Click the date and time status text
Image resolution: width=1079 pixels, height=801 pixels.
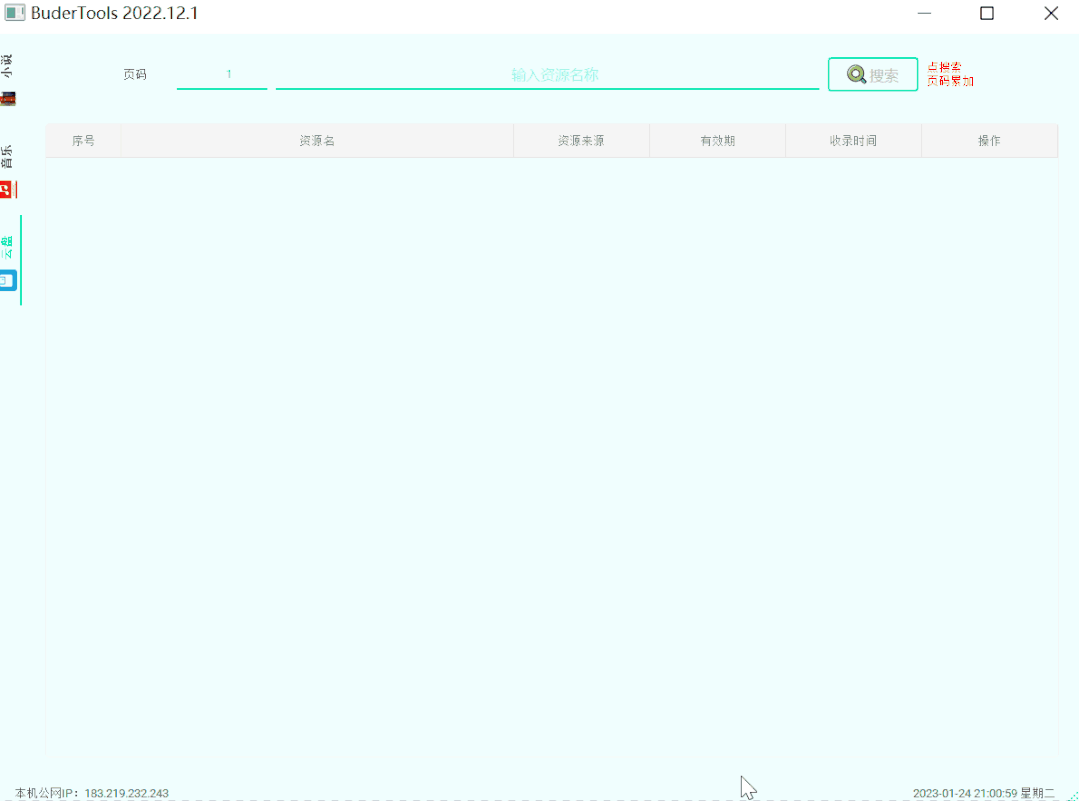[x=983, y=793]
